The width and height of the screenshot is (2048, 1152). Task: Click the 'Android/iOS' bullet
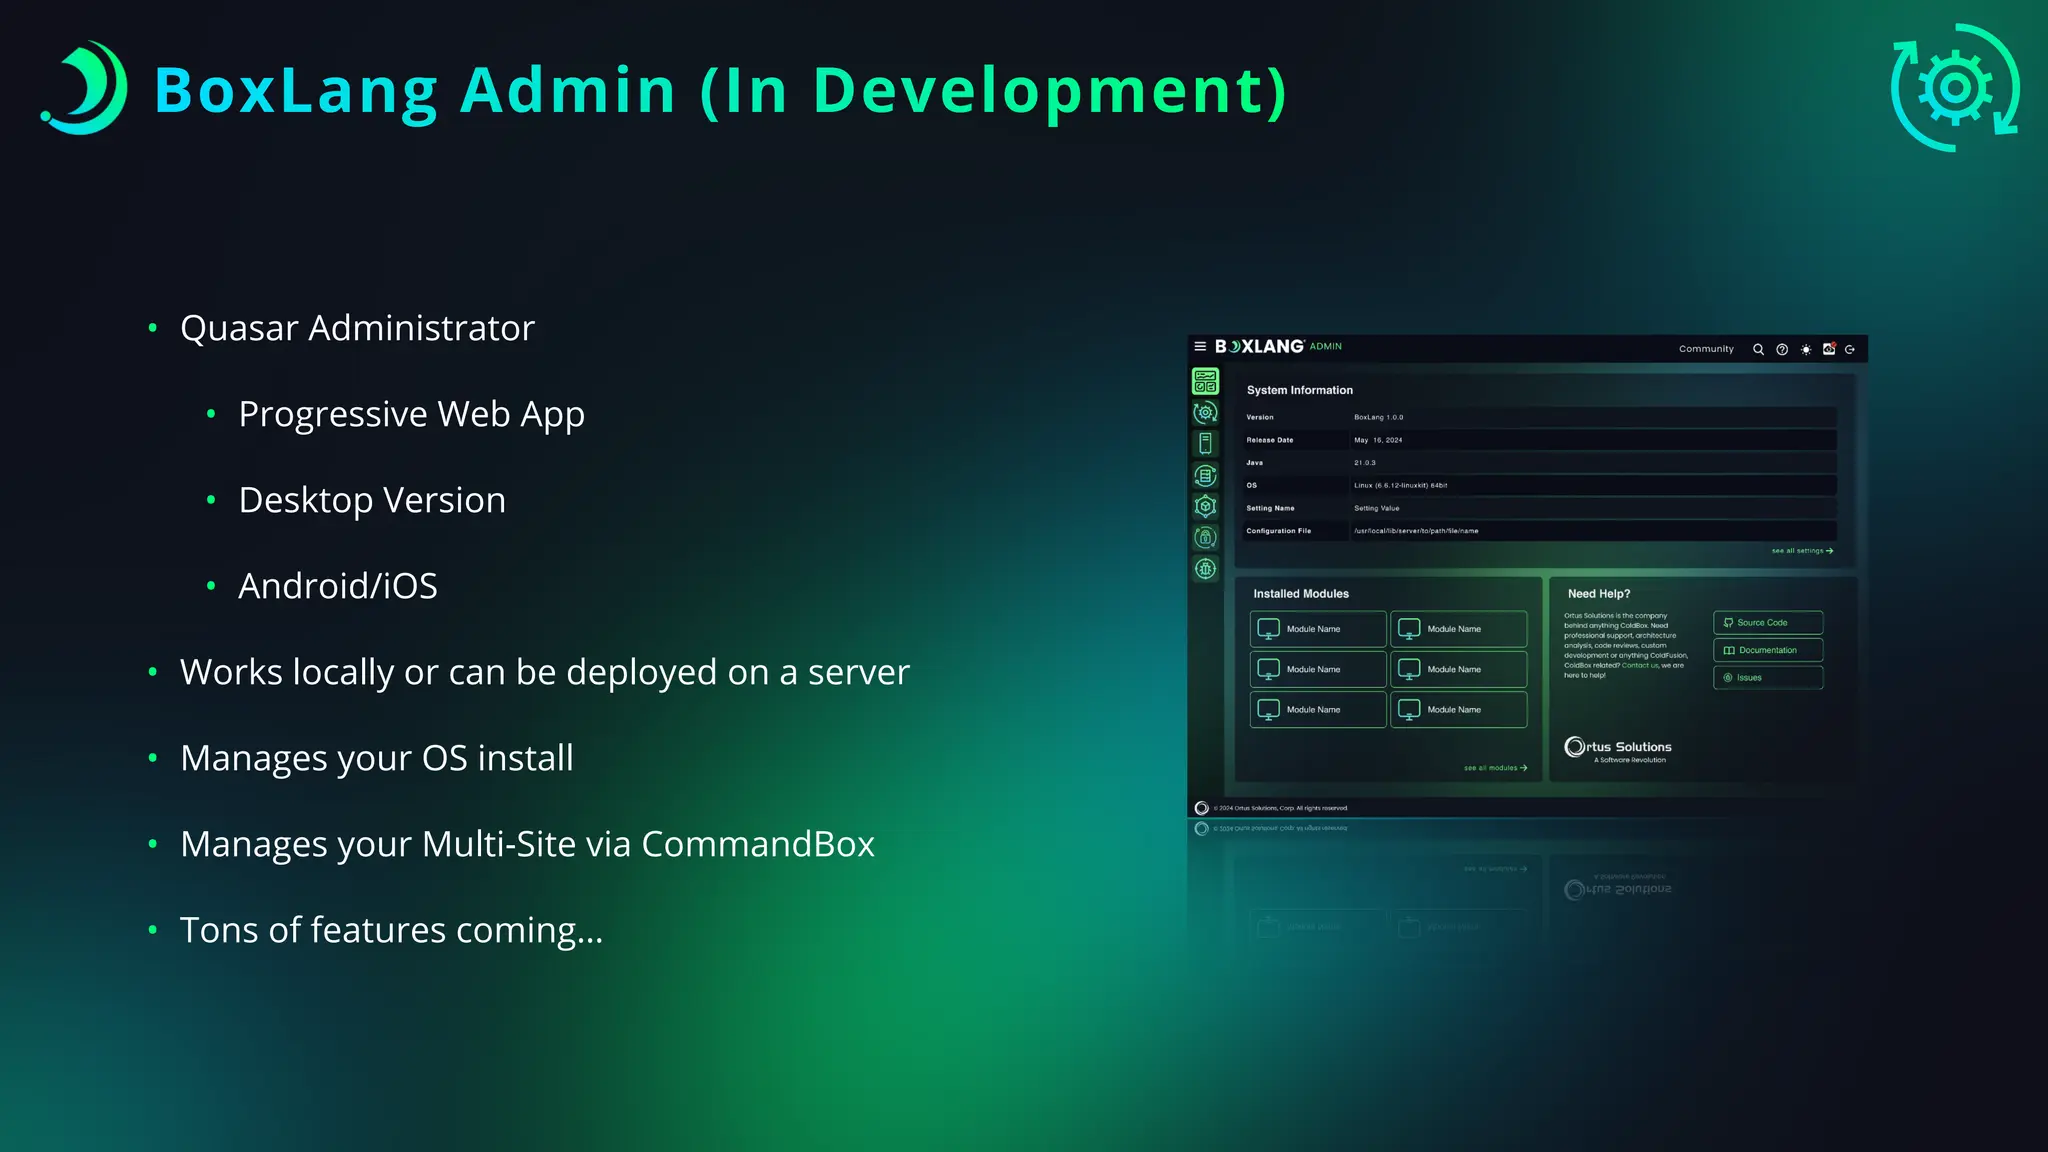pos(338,586)
